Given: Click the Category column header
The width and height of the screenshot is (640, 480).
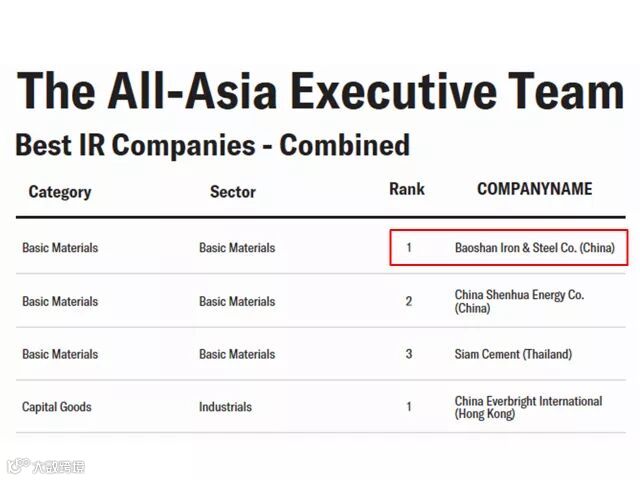Looking at the screenshot, I should pyautogui.click(x=60, y=192).
